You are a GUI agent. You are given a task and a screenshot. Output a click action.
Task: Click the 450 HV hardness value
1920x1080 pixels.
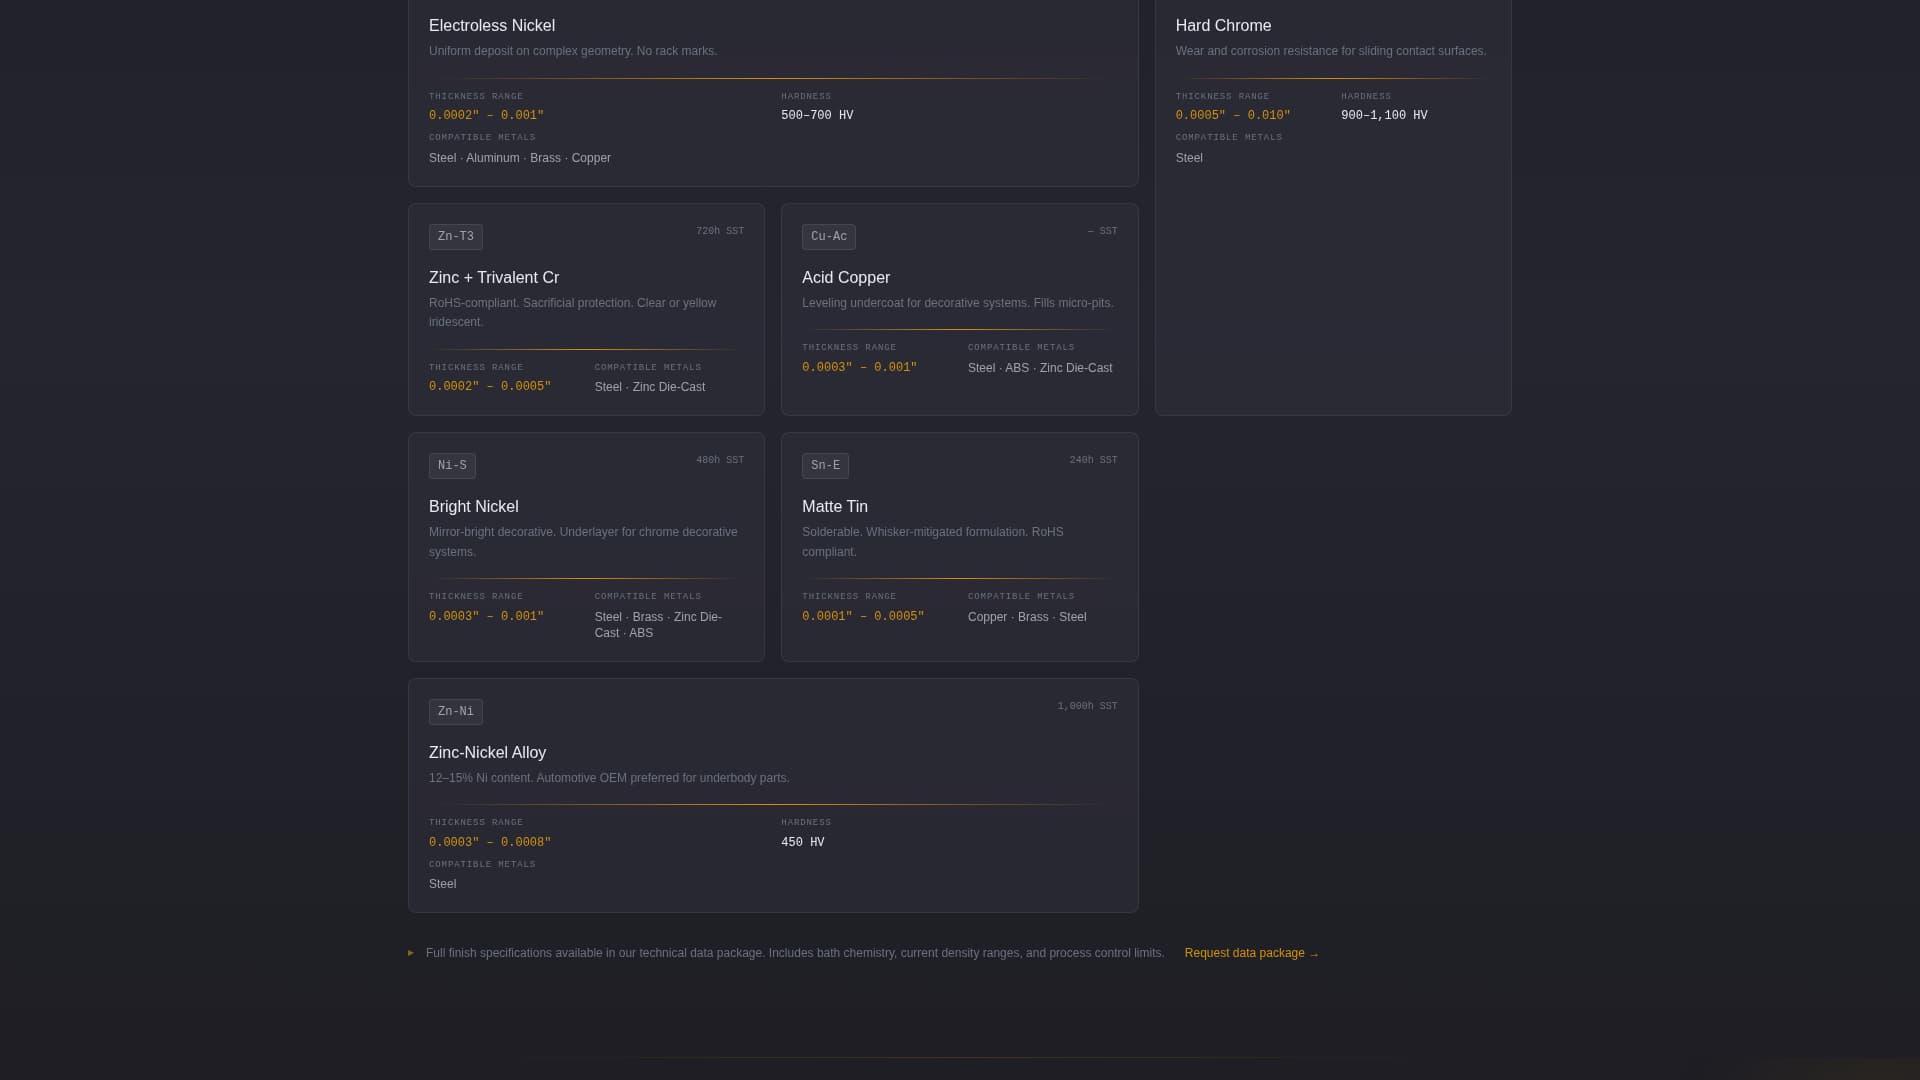coord(802,843)
